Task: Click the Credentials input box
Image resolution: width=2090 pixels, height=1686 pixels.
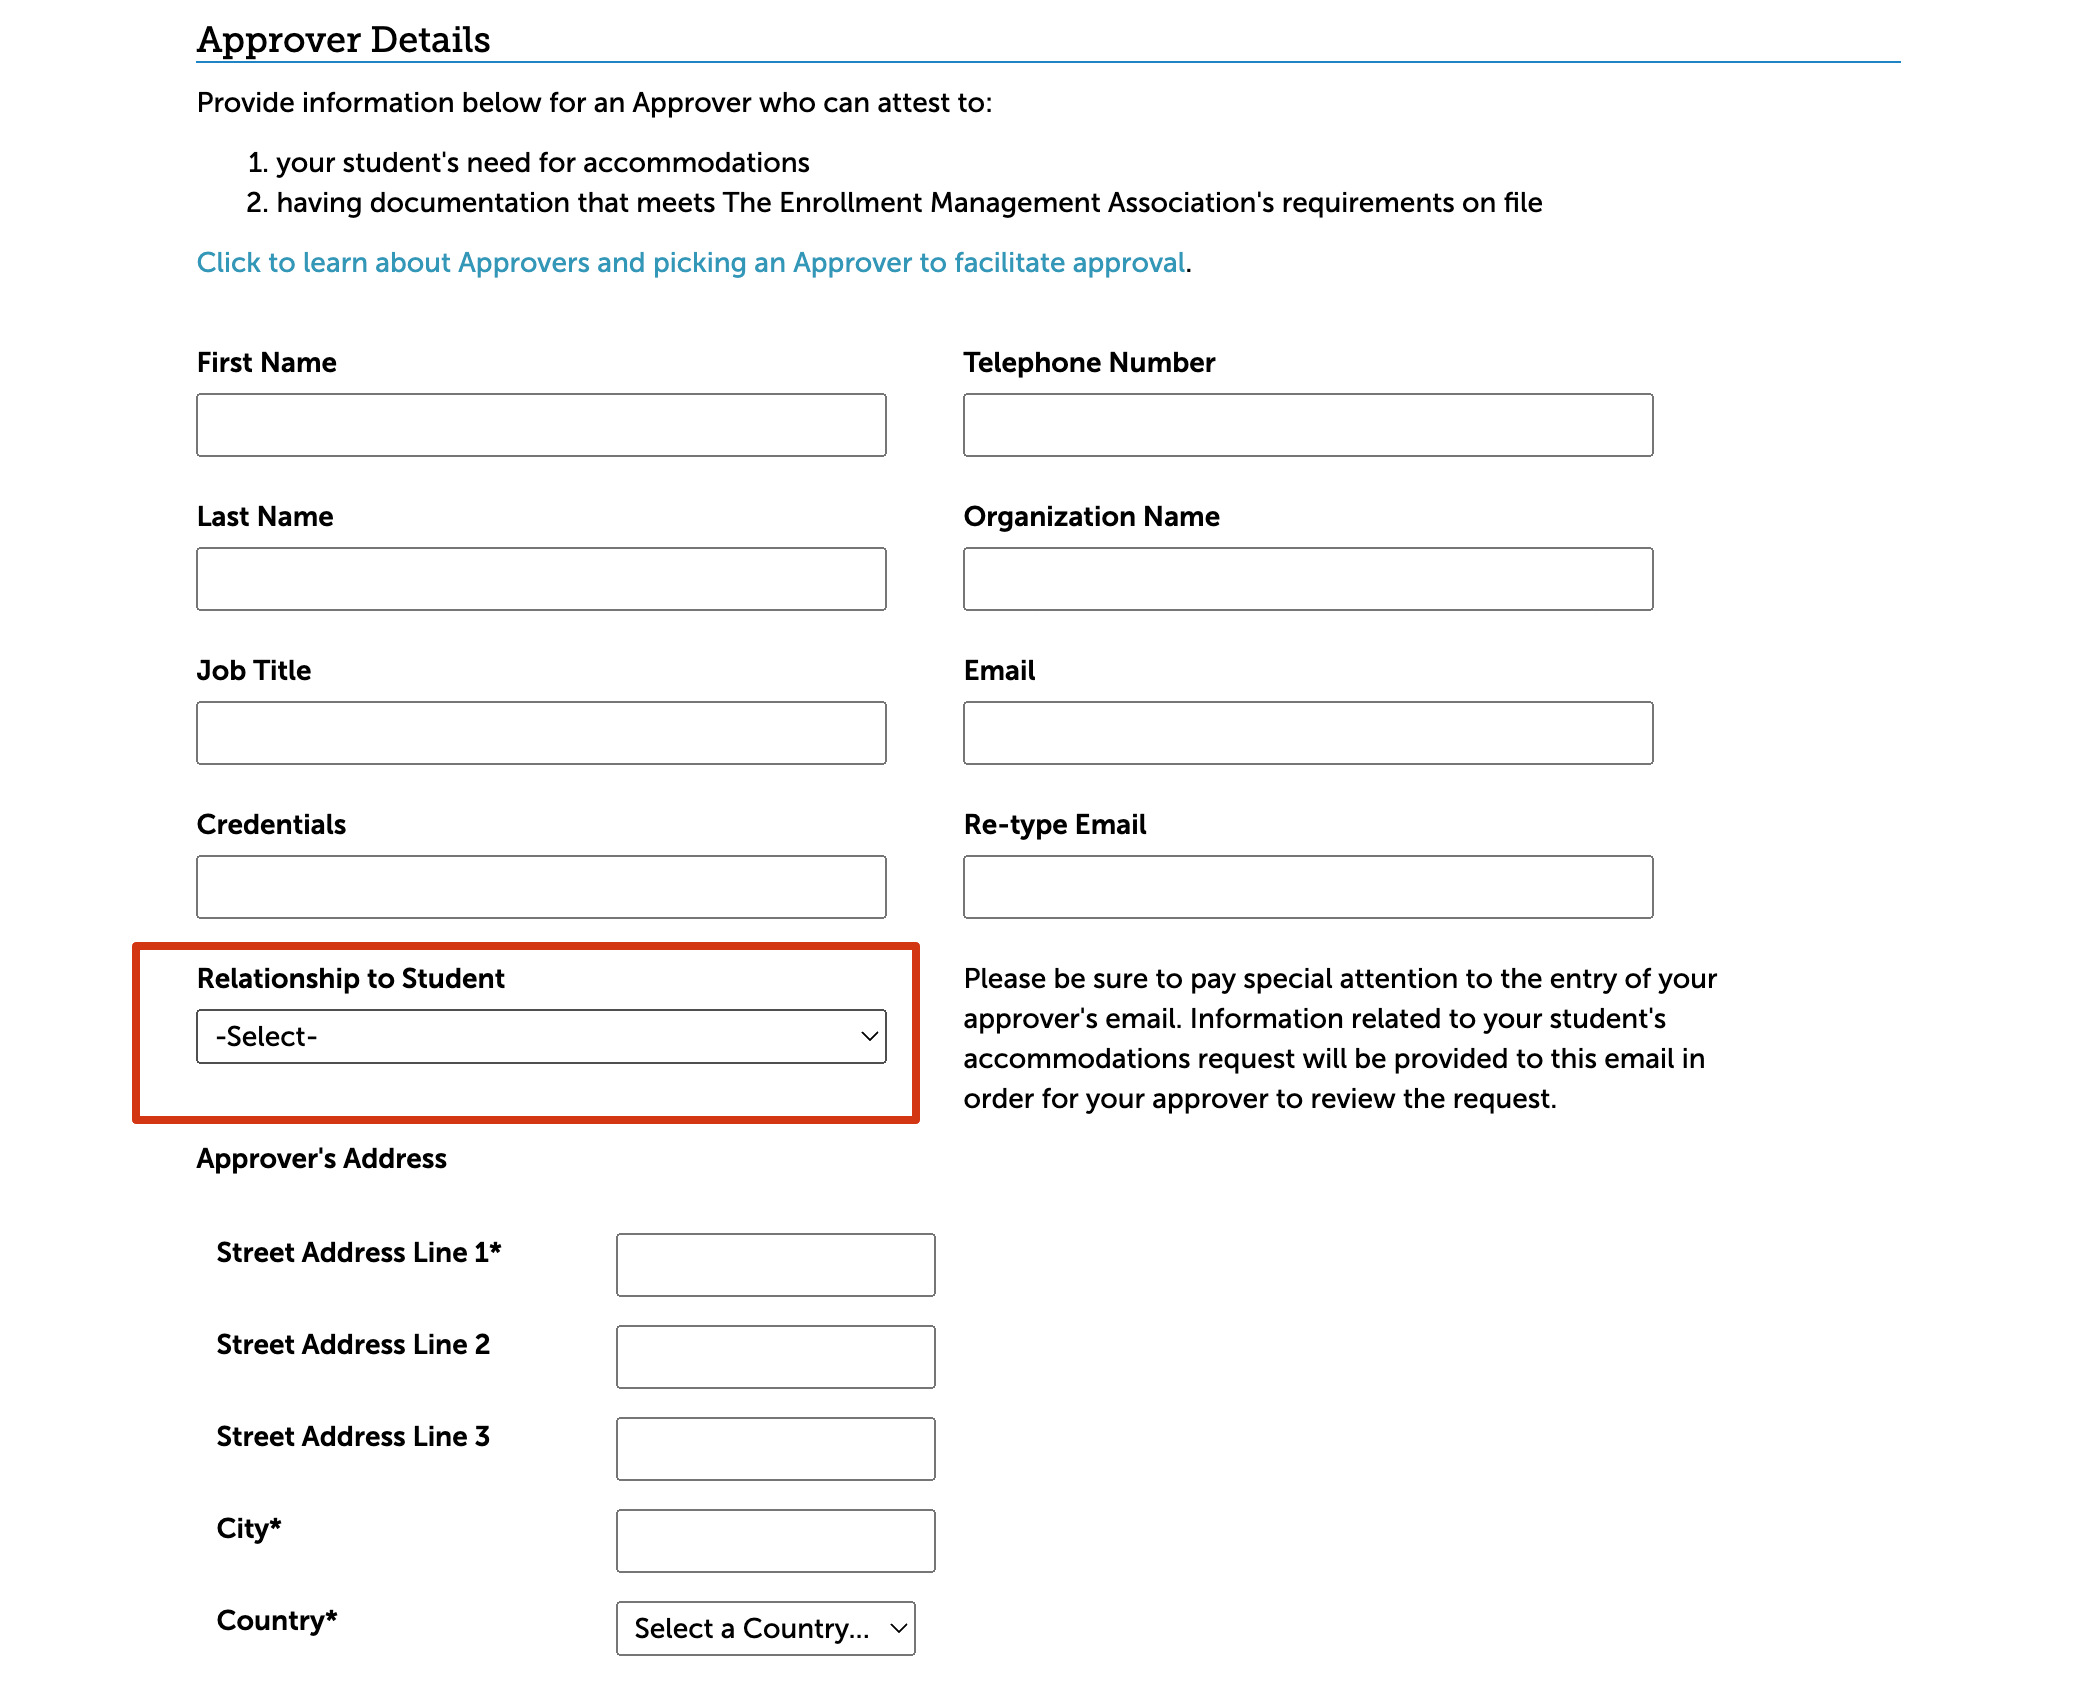Action: click(541, 887)
